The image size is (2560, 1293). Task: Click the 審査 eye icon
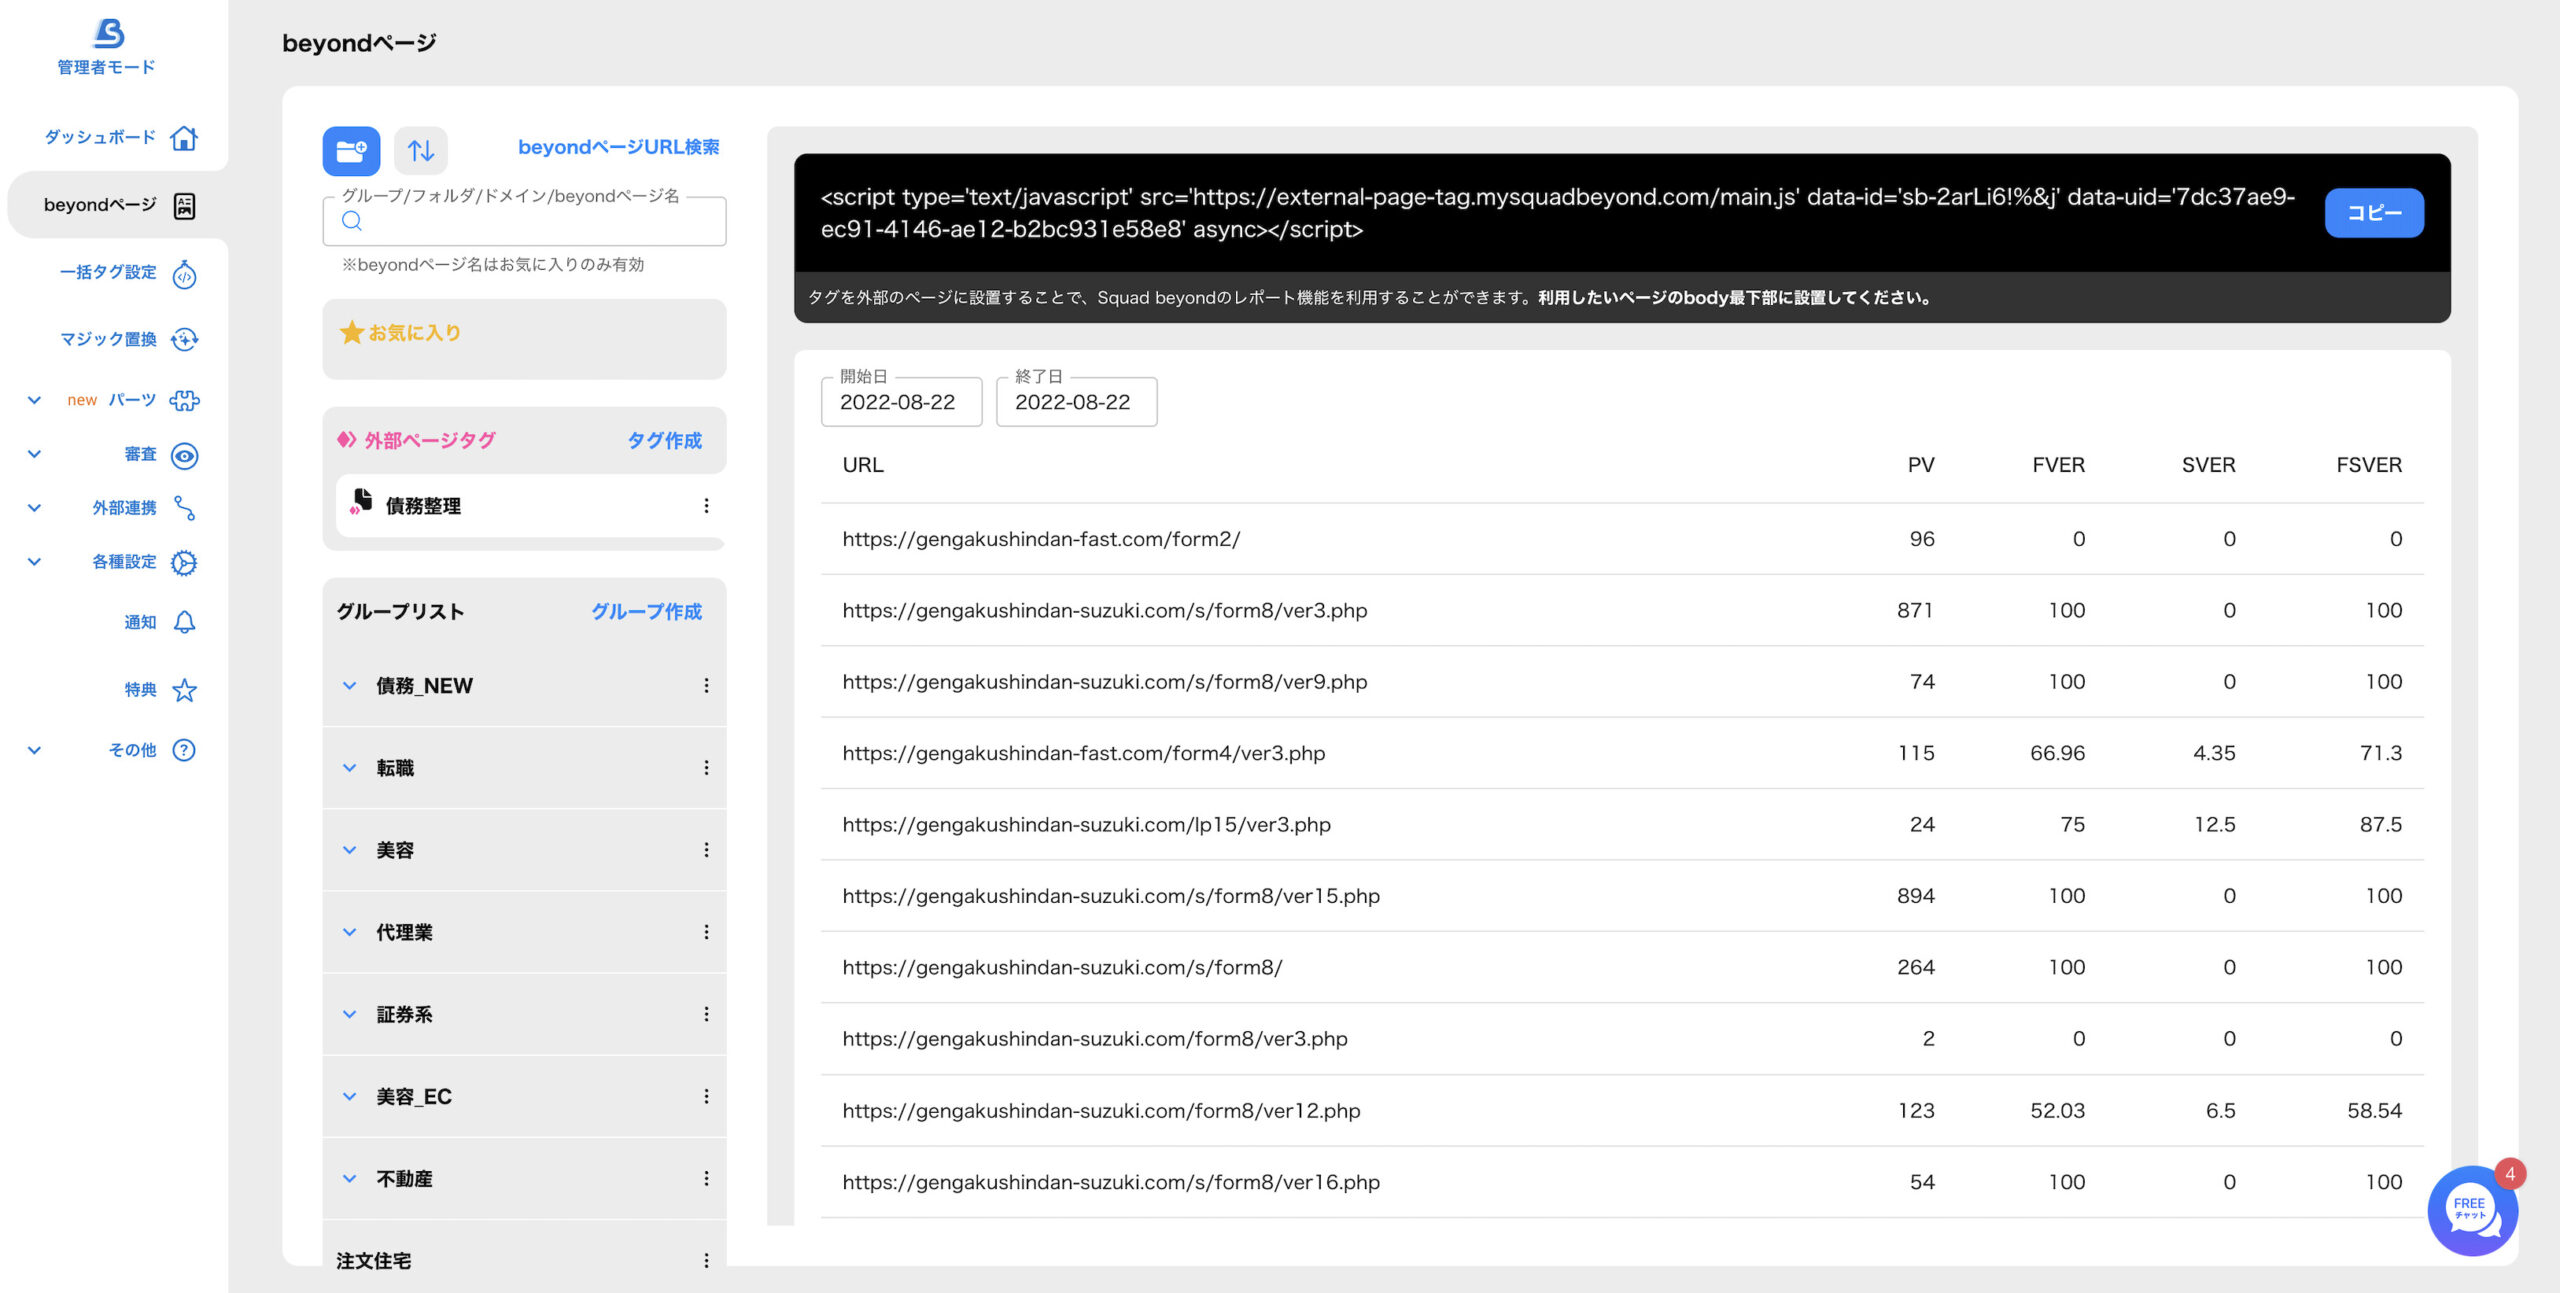tap(184, 455)
